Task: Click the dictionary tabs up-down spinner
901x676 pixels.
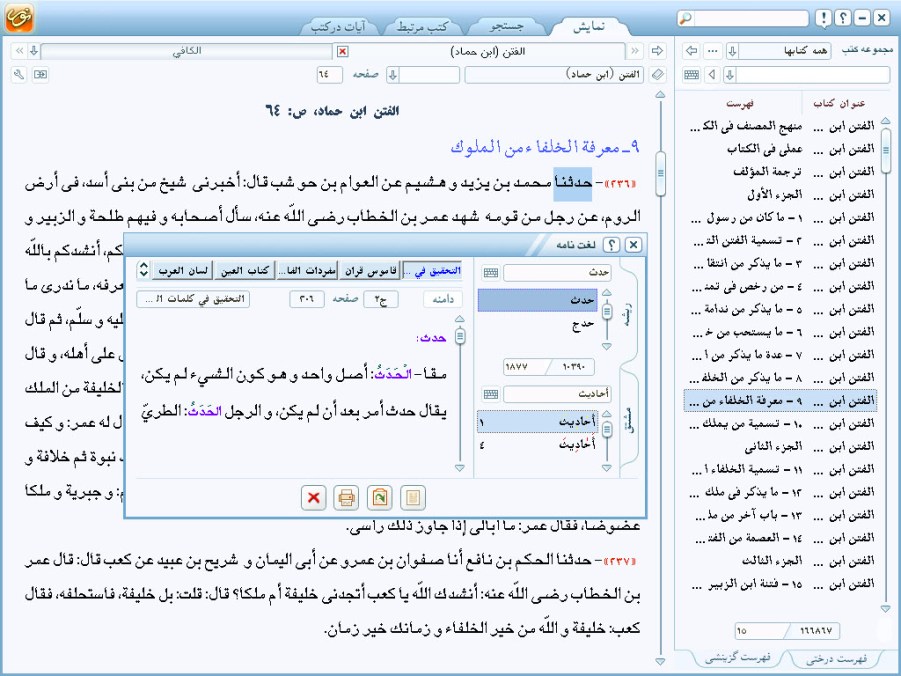Action: [x=144, y=270]
